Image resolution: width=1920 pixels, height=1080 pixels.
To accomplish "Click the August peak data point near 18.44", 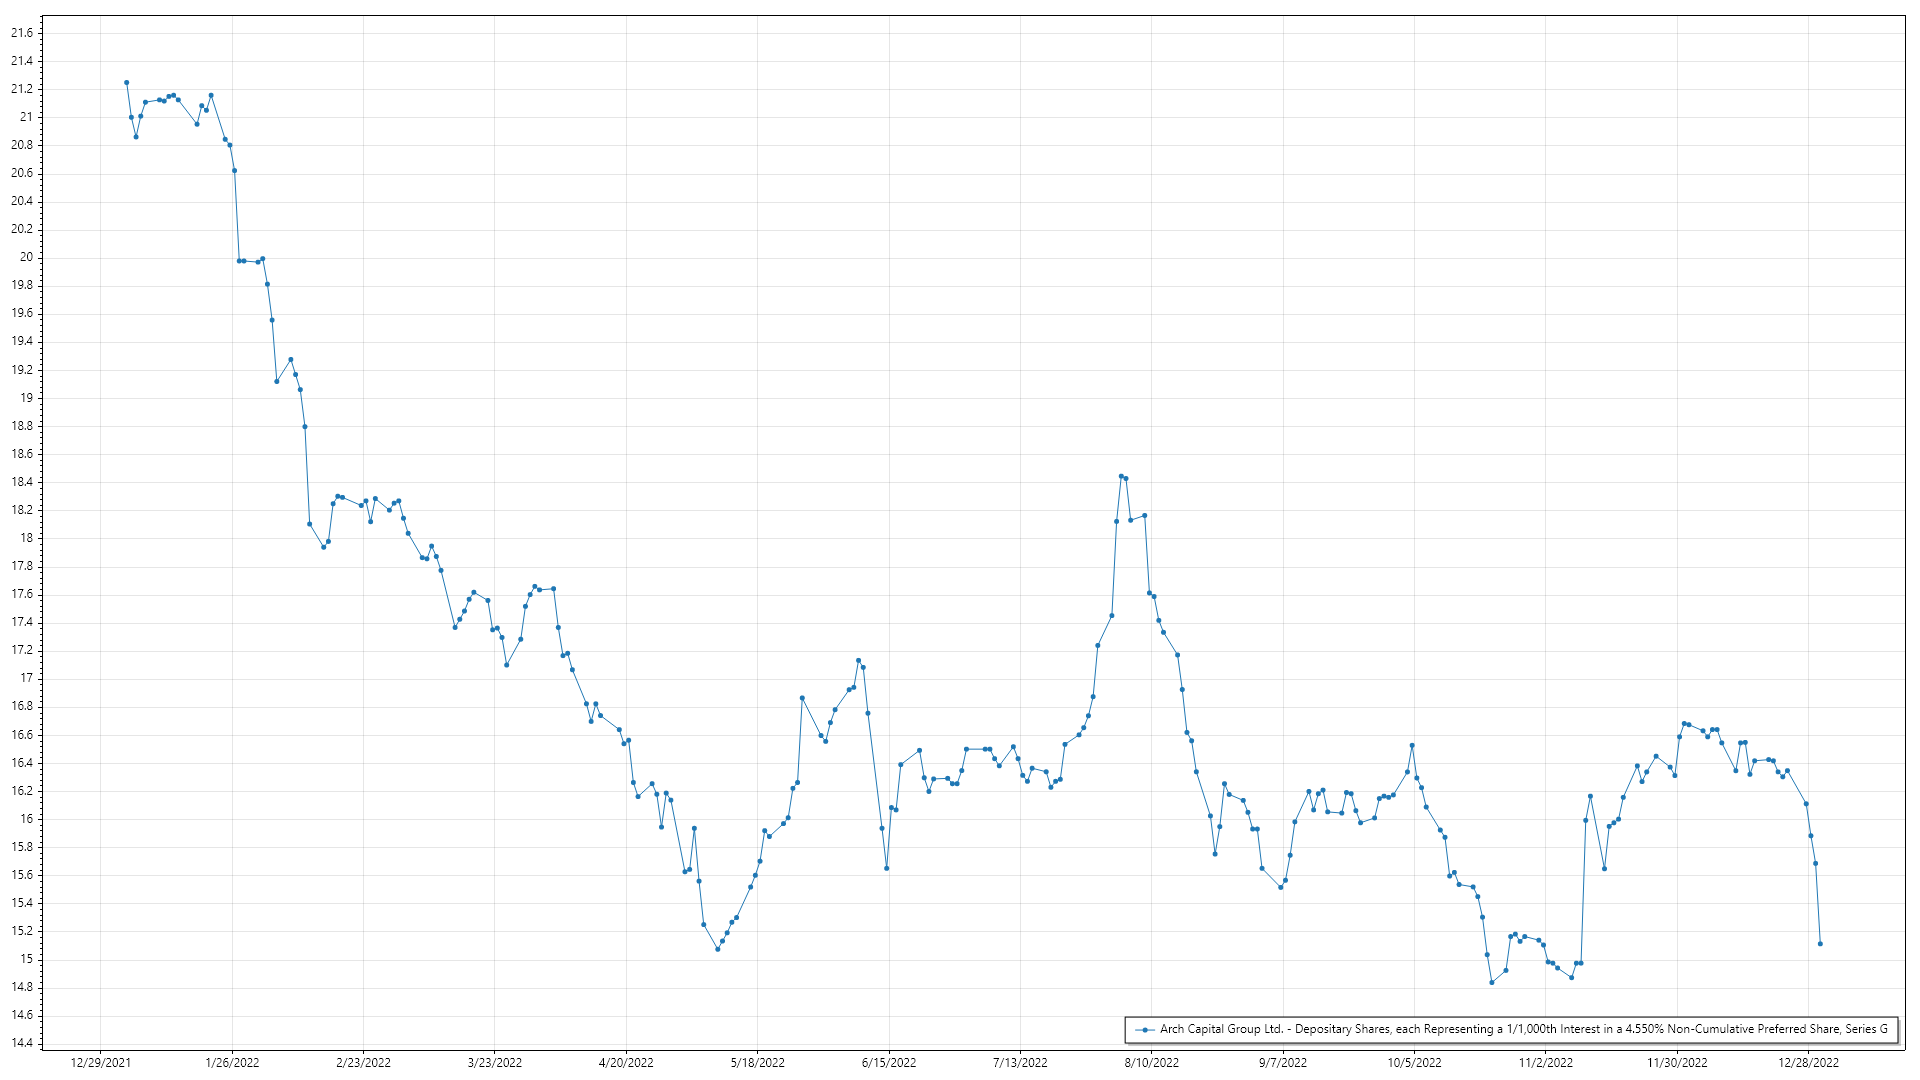I will (x=1121, y=476).
